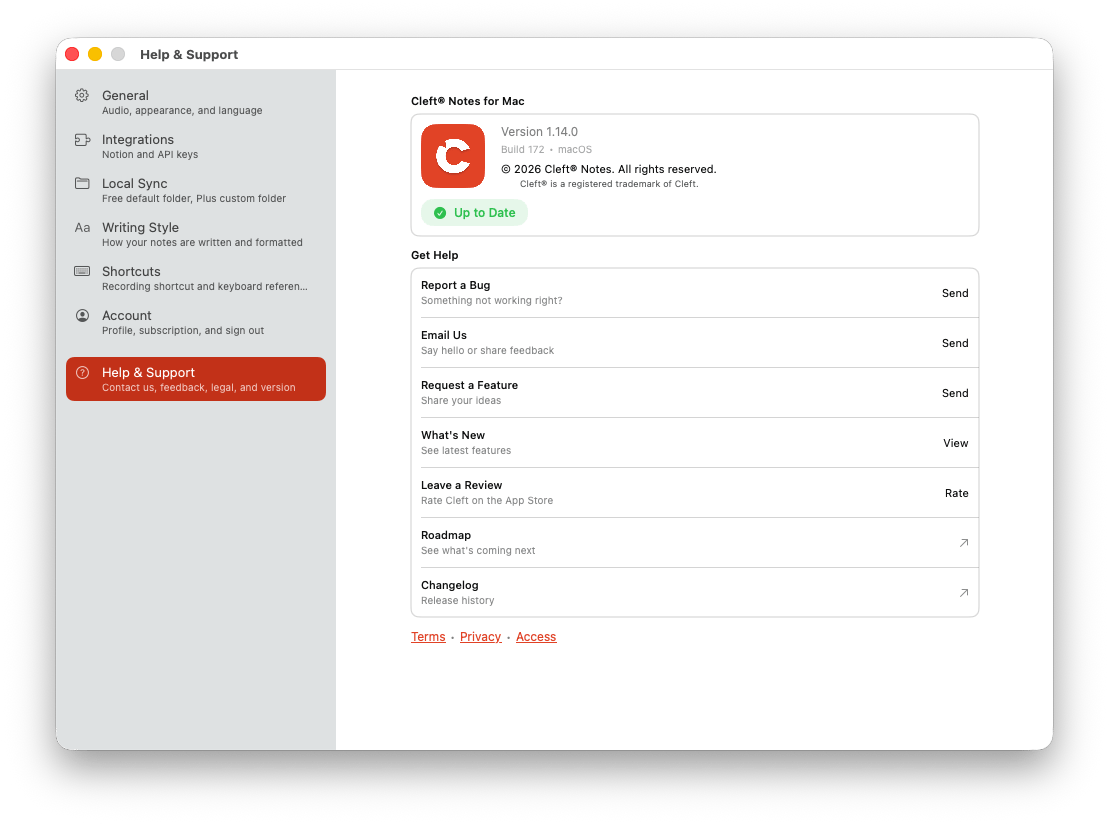
Task: Click 'Release history' subtitle
Action: (x=457, y=600)
